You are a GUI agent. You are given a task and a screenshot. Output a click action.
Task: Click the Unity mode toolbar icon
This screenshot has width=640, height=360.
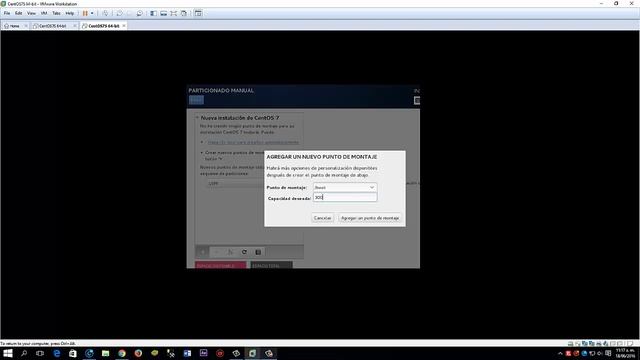click(x=184, y=13)
